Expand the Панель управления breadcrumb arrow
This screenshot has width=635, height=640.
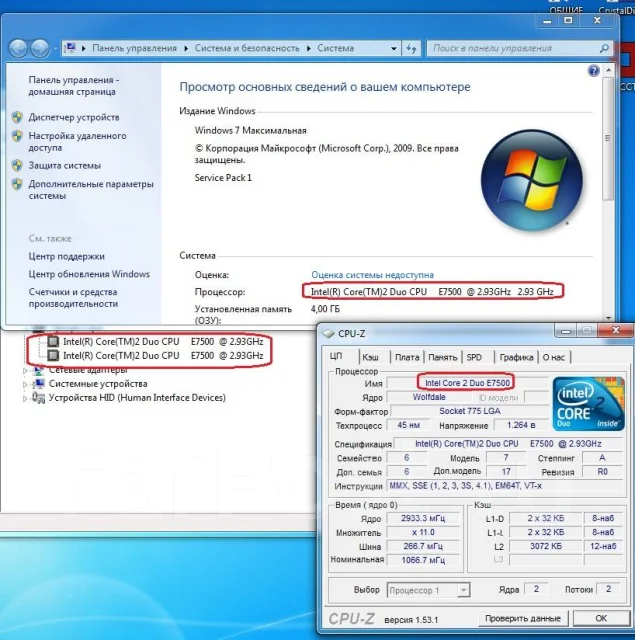tap(186, 49)
